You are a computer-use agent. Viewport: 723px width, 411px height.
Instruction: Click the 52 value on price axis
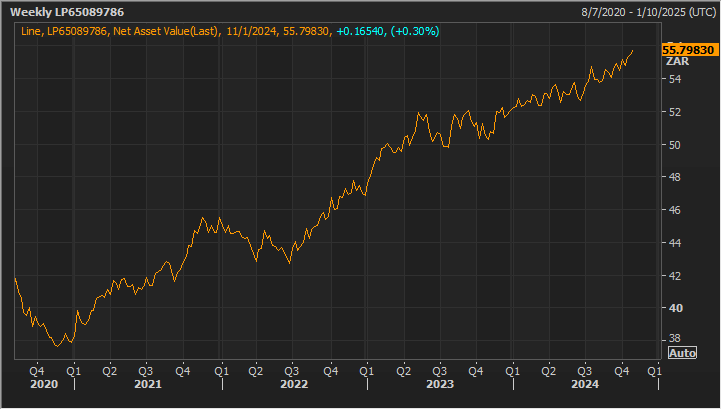pos(676,113)
